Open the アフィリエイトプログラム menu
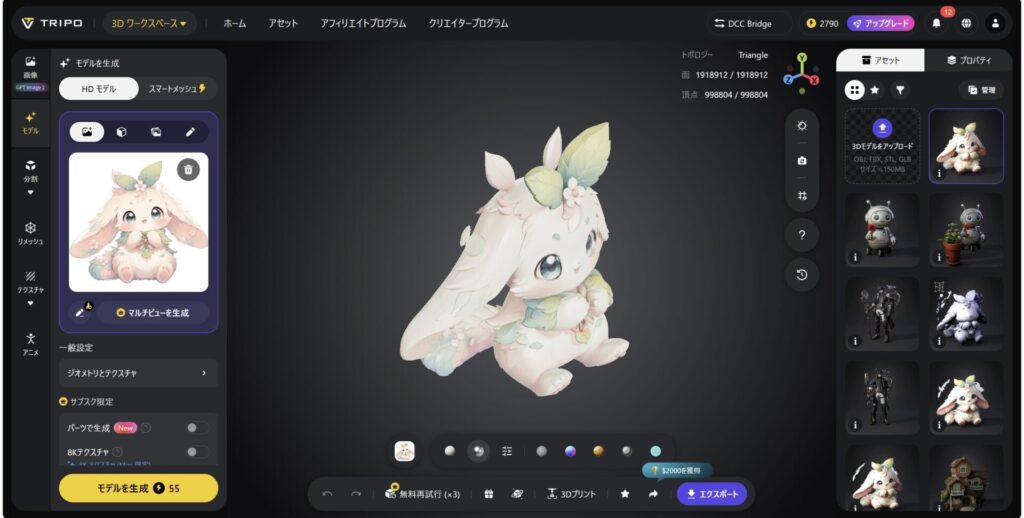This screenshot has height=518, width=1024. (363, 23)
